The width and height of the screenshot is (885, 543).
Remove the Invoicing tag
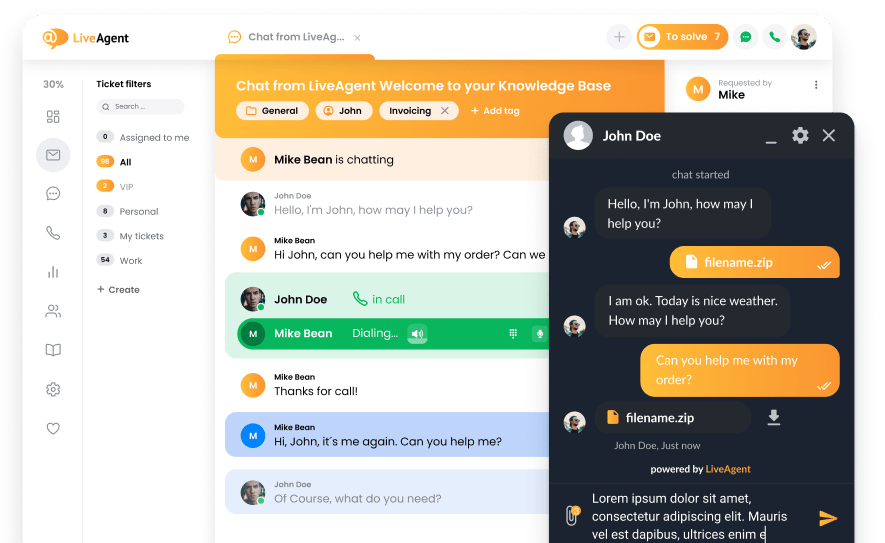(445, 111)
